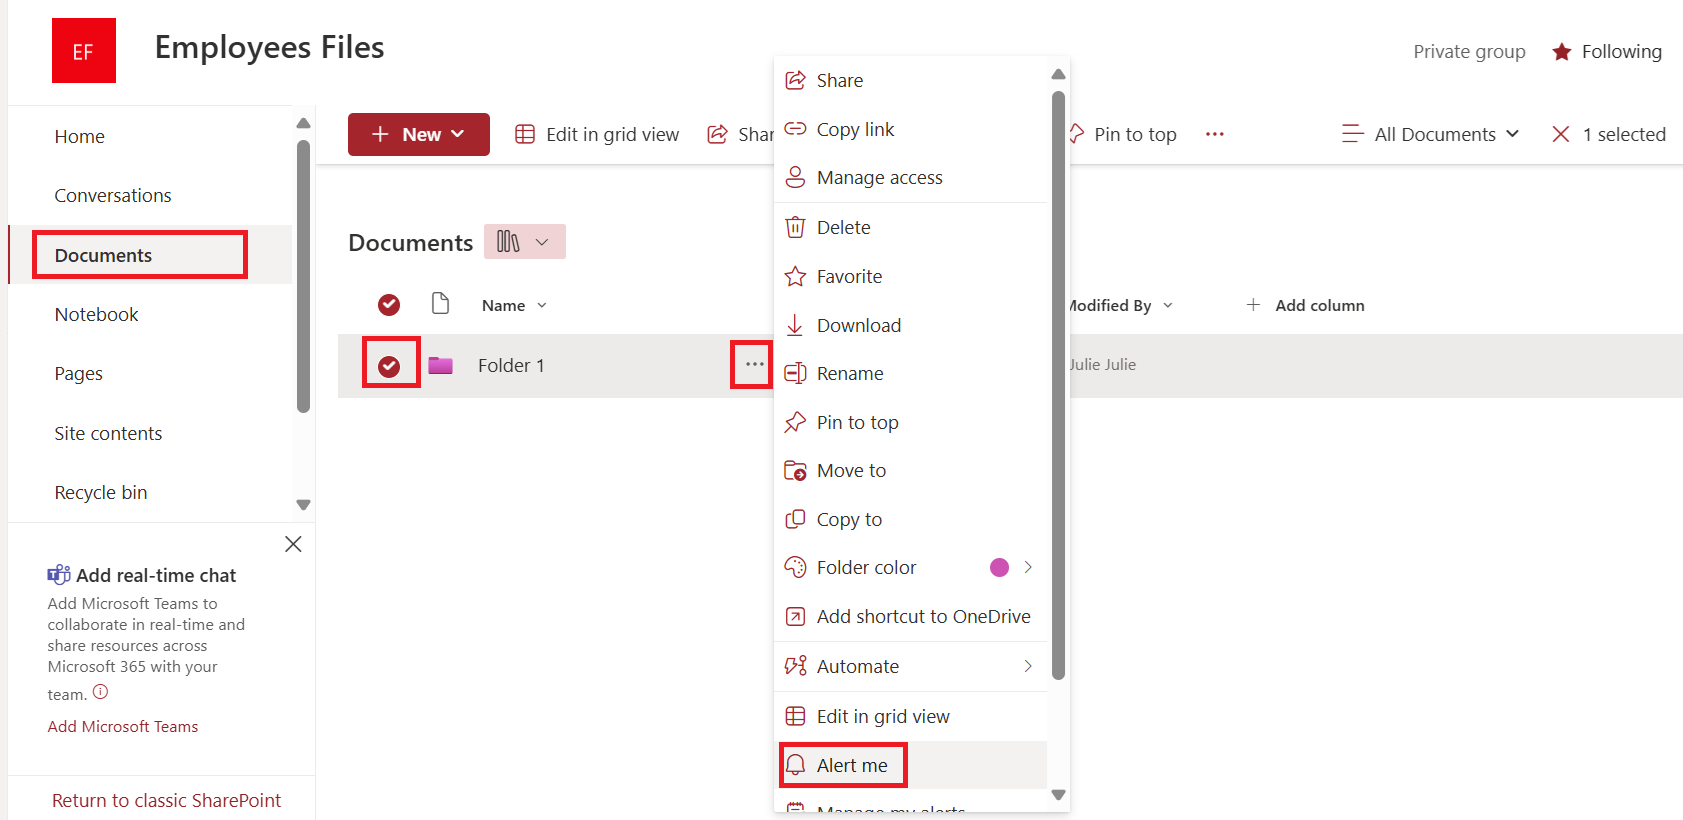The image size is (1683, 820).
Task: Open the All Documents view dropdown
Action: (x=1431, y=133)
